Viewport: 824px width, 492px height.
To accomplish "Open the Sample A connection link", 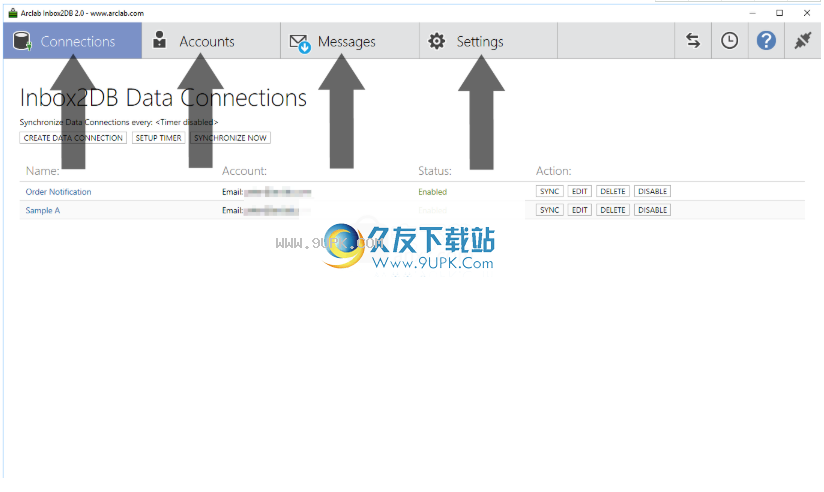I will tap(43, 210).
